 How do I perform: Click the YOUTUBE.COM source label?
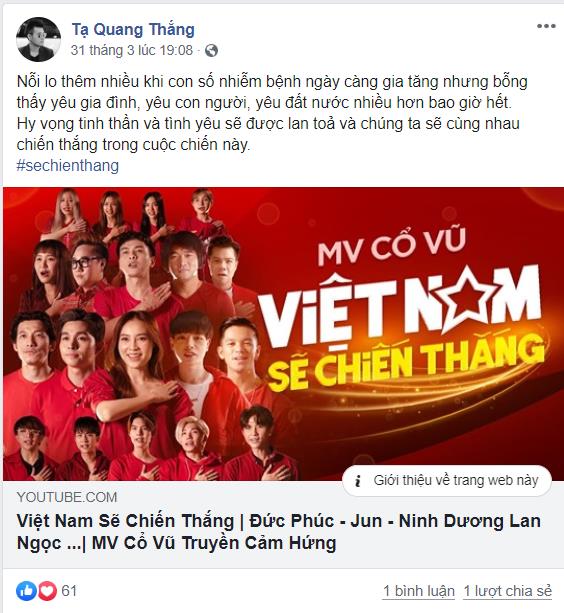[x=67, y=497]
